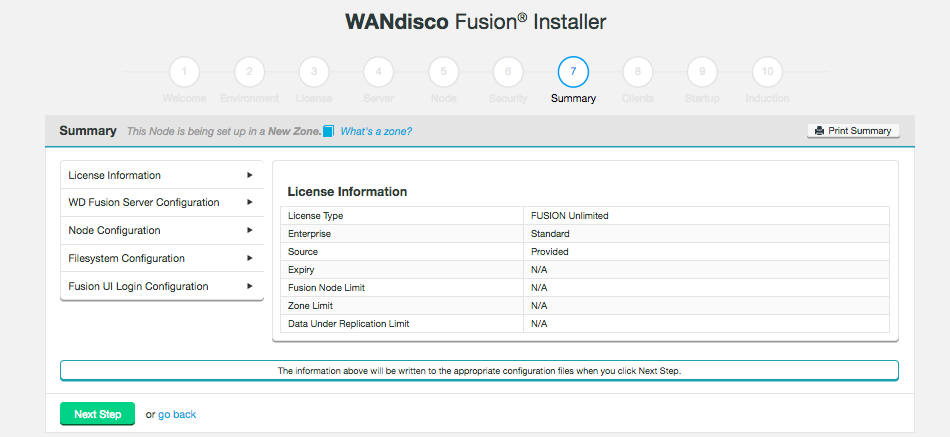Click the blue book help icon
This screenshot has width=950, height=437.
328,131
